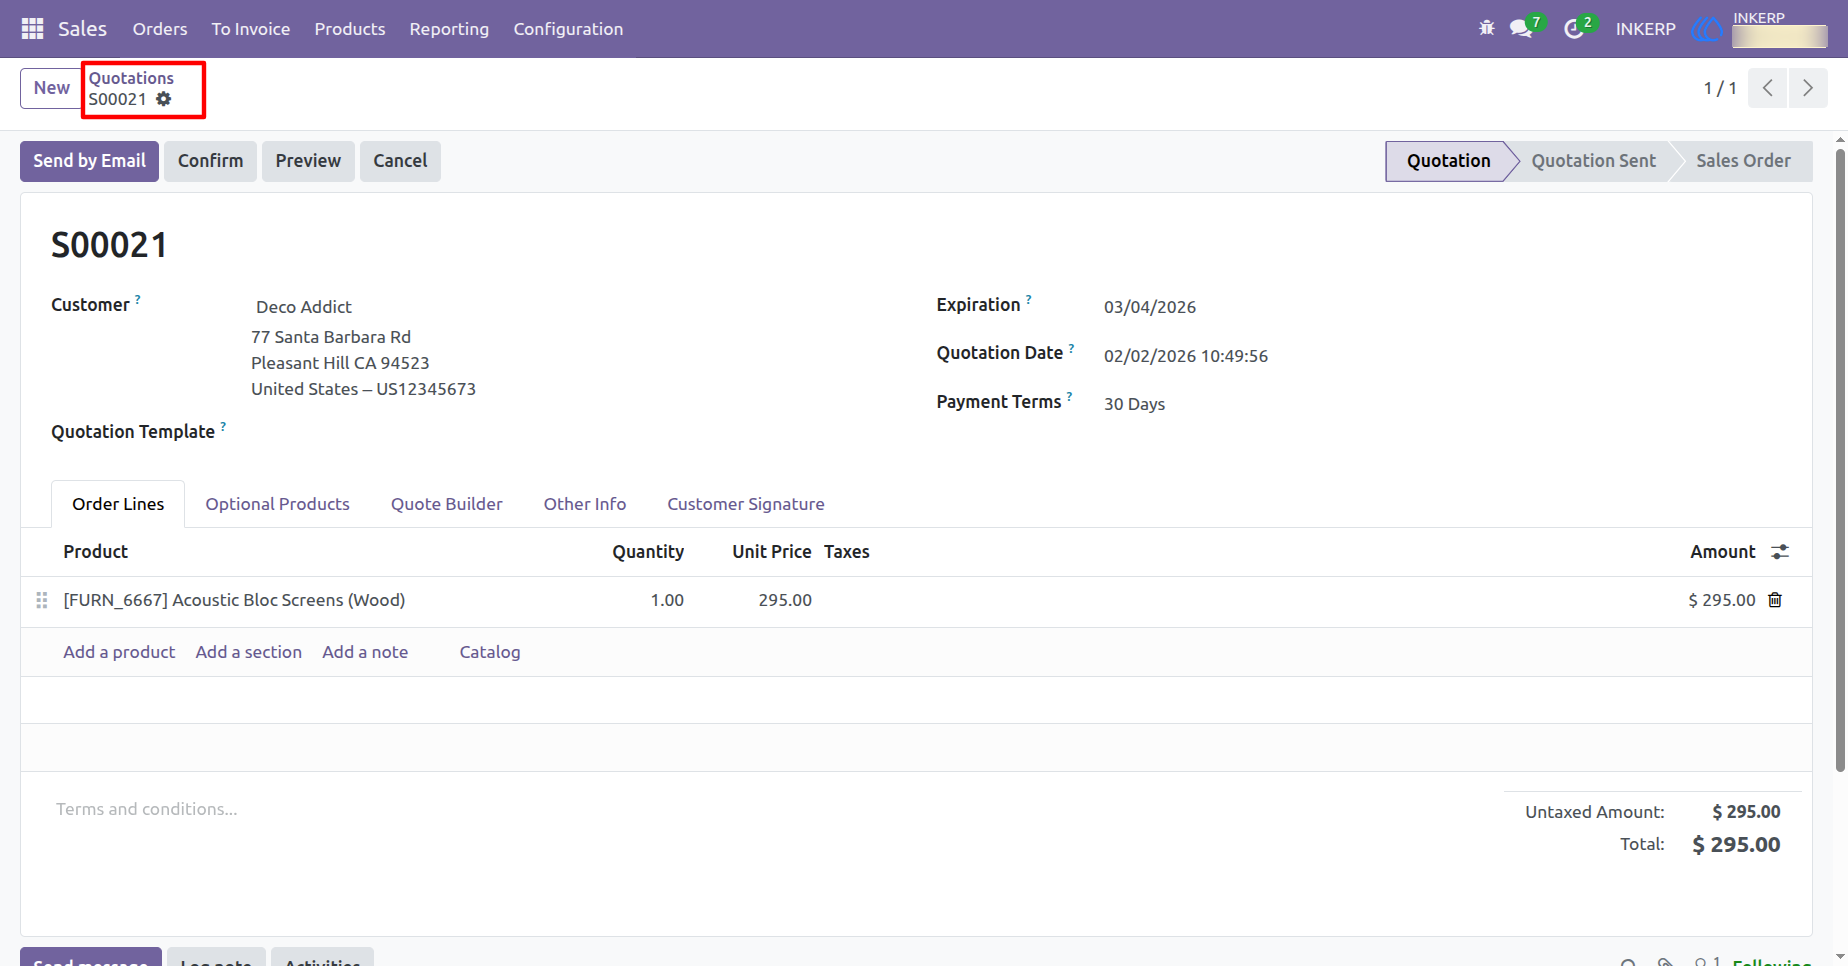The width and height of the screenshot is (1848, 966).
Task: Select the Quotation Sent status stage
Action: 1593,161
